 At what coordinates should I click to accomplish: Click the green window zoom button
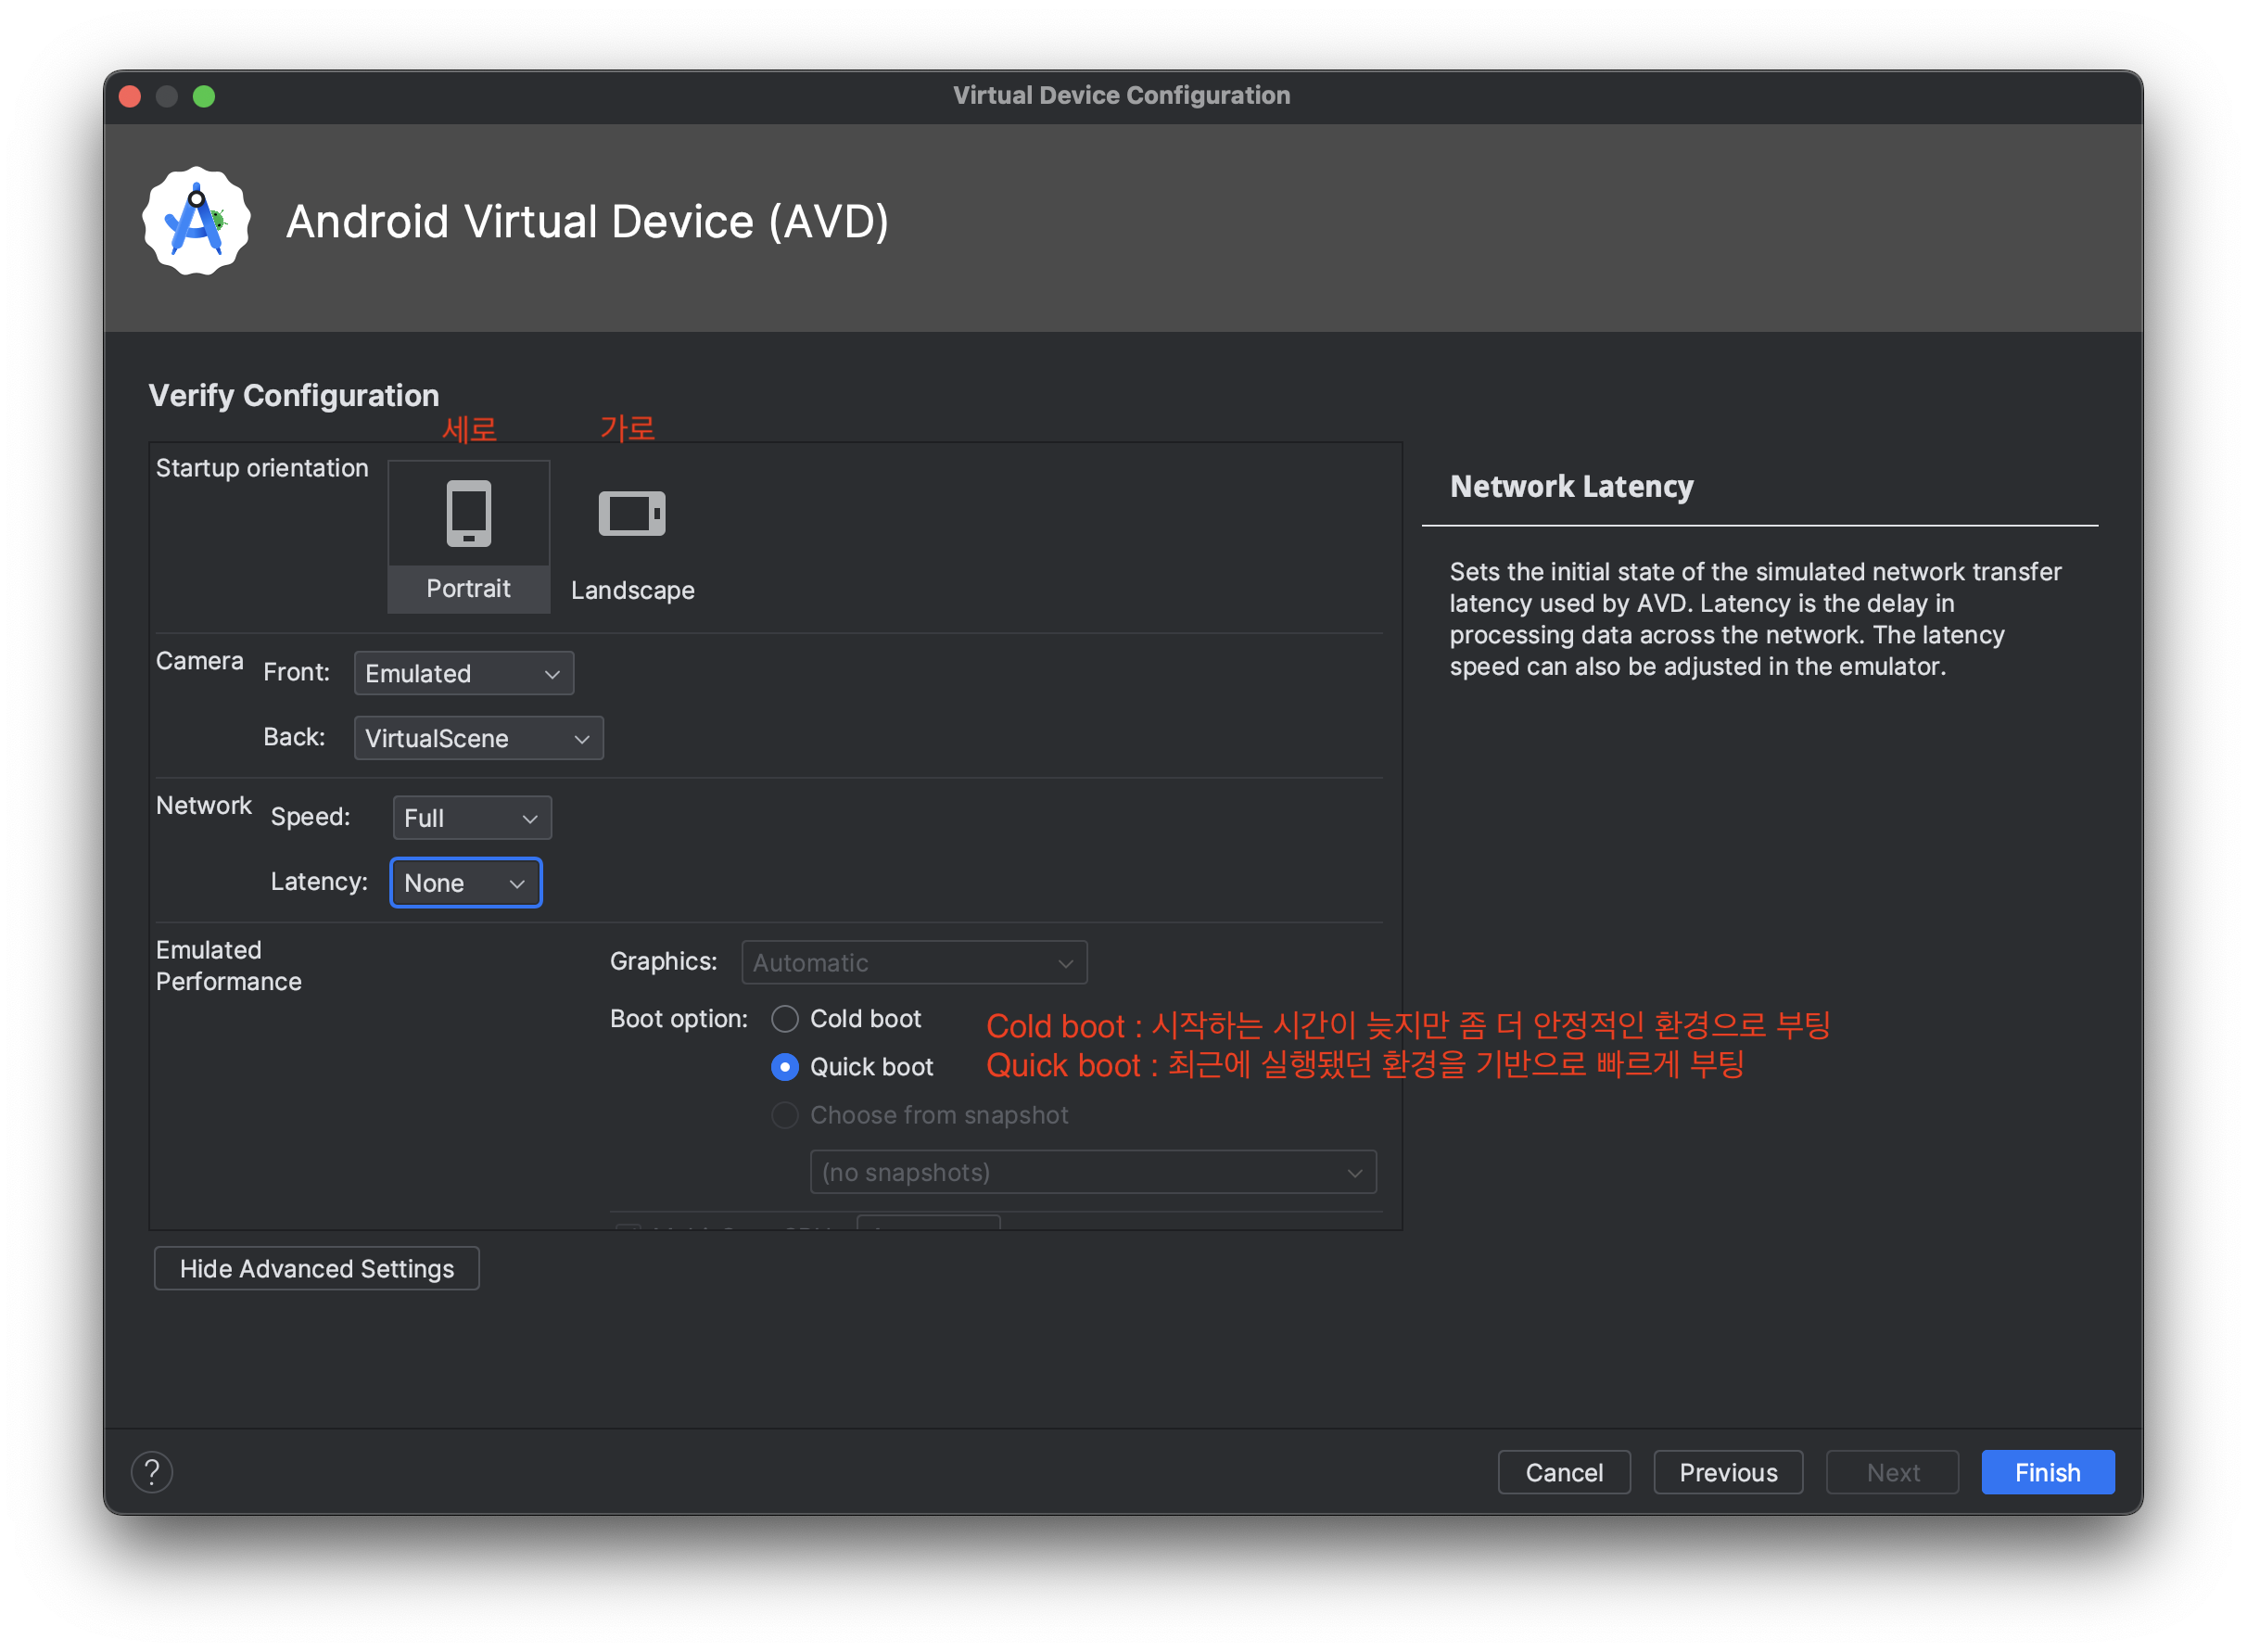point(204,96)
